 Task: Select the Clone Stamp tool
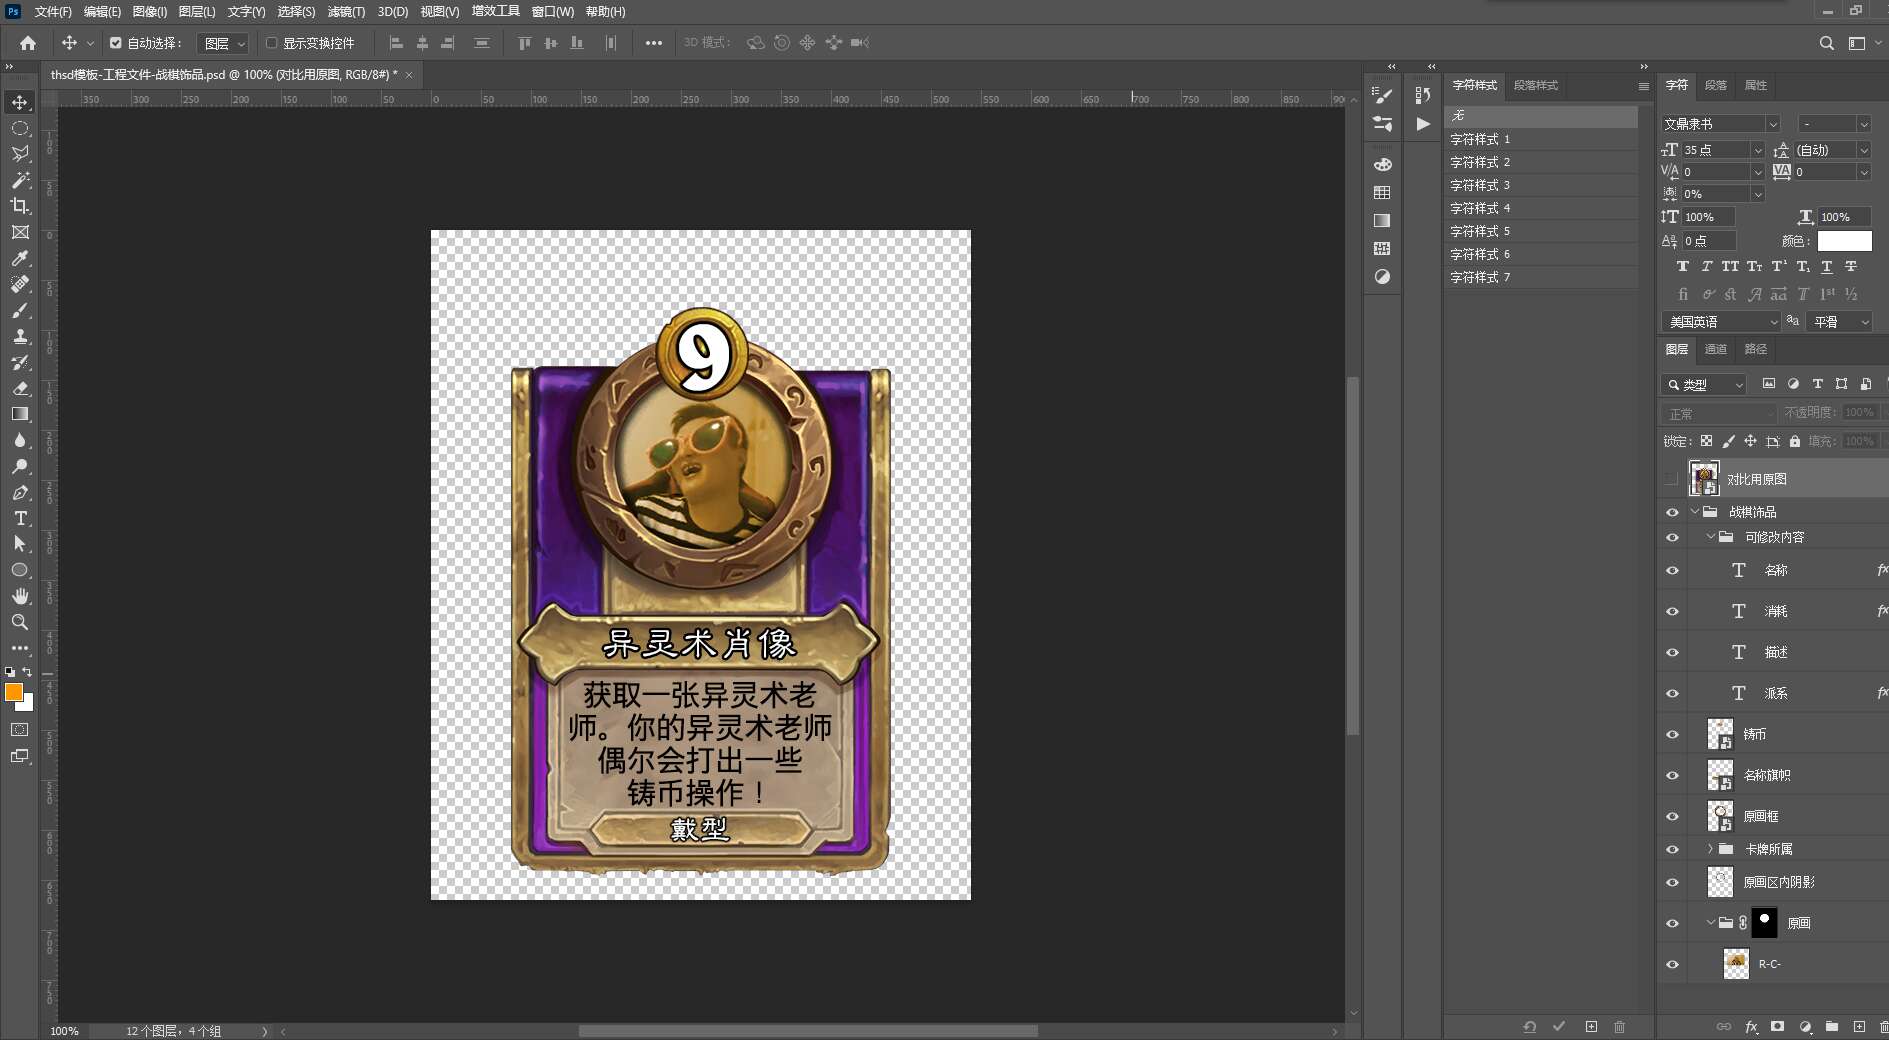[20, 336]
